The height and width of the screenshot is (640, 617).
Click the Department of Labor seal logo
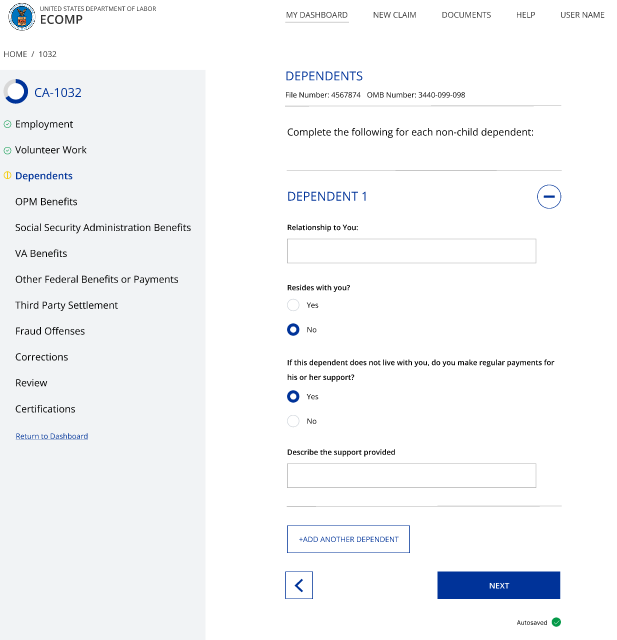pyautogui.click(x=22, y=17)
